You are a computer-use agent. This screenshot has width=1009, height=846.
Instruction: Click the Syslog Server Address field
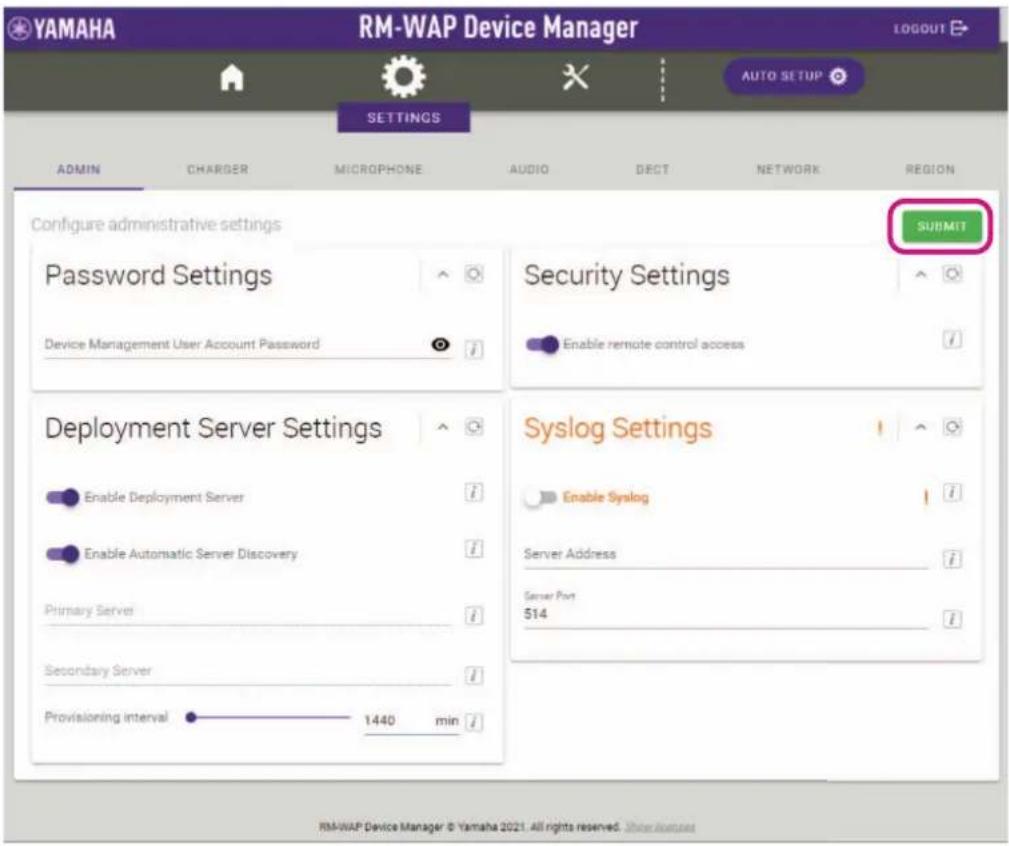pyautogui.click(x=726, y=556)
